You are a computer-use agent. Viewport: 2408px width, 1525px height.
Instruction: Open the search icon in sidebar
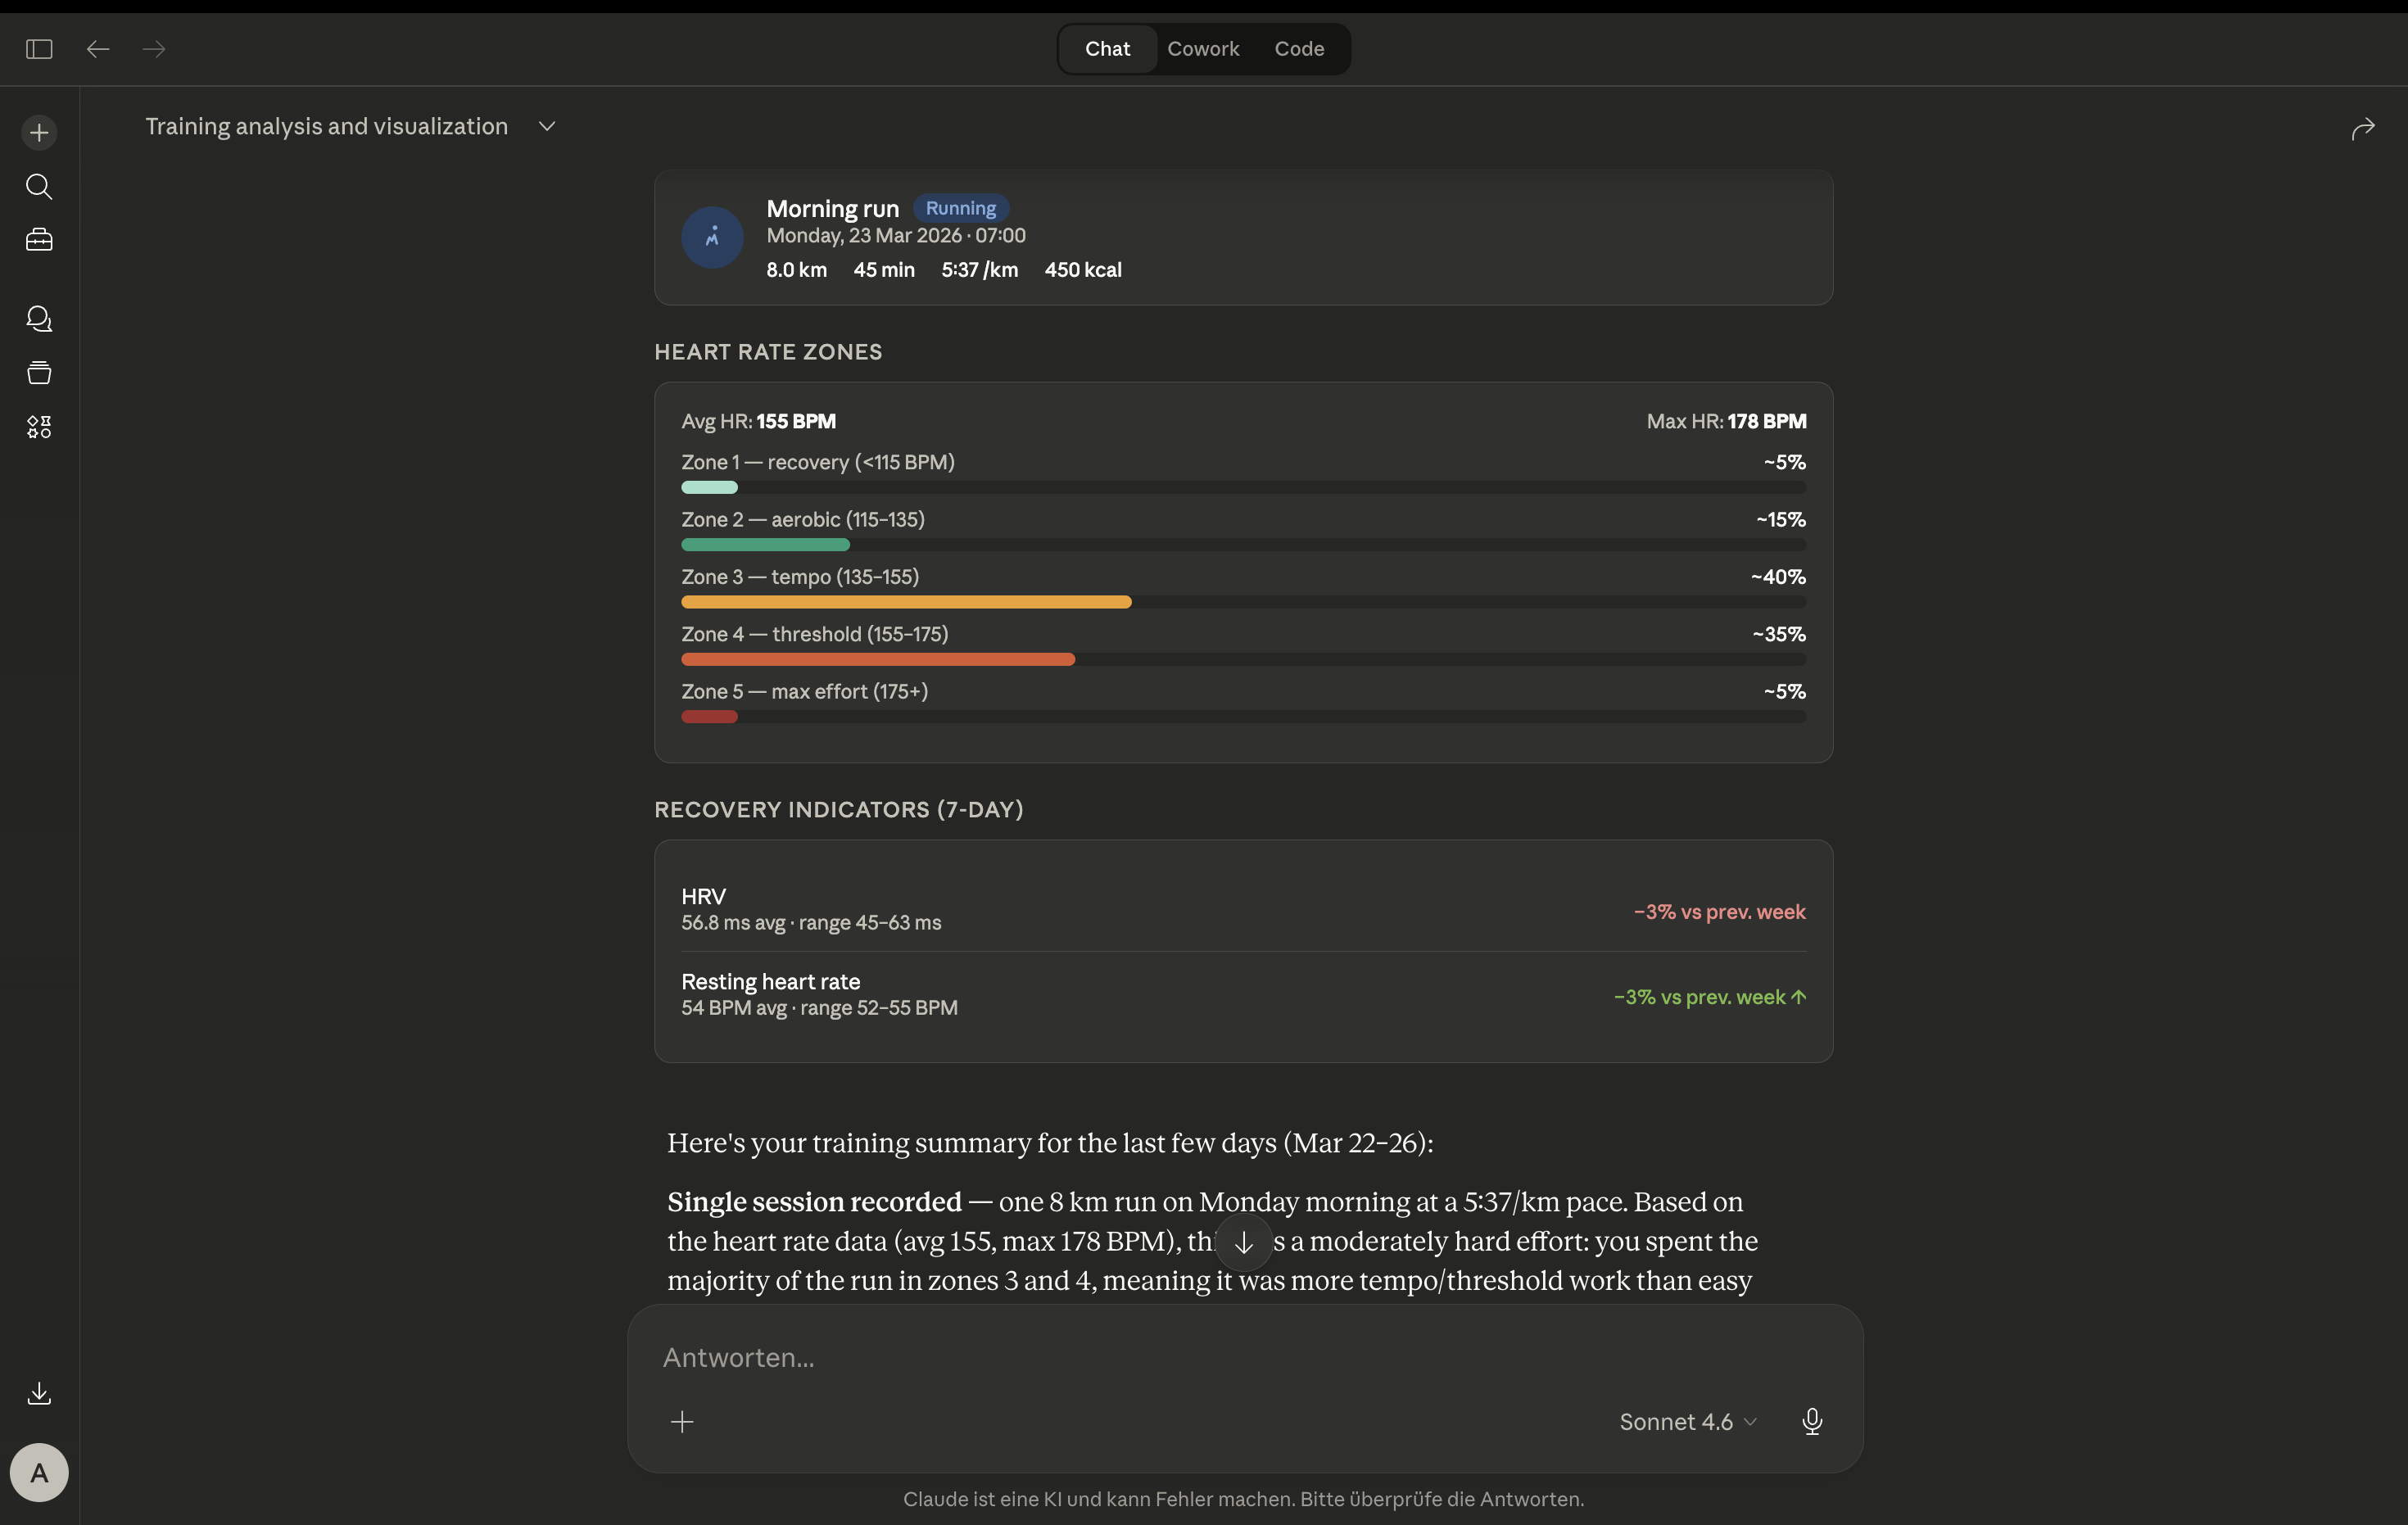[39, 186]
